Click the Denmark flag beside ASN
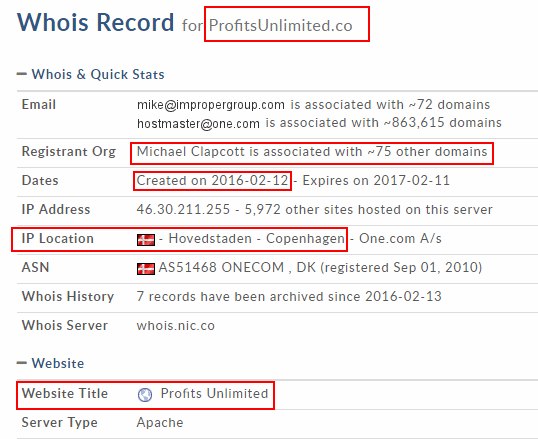The height and width of the screenshot is (439, 538). [146, 268]
